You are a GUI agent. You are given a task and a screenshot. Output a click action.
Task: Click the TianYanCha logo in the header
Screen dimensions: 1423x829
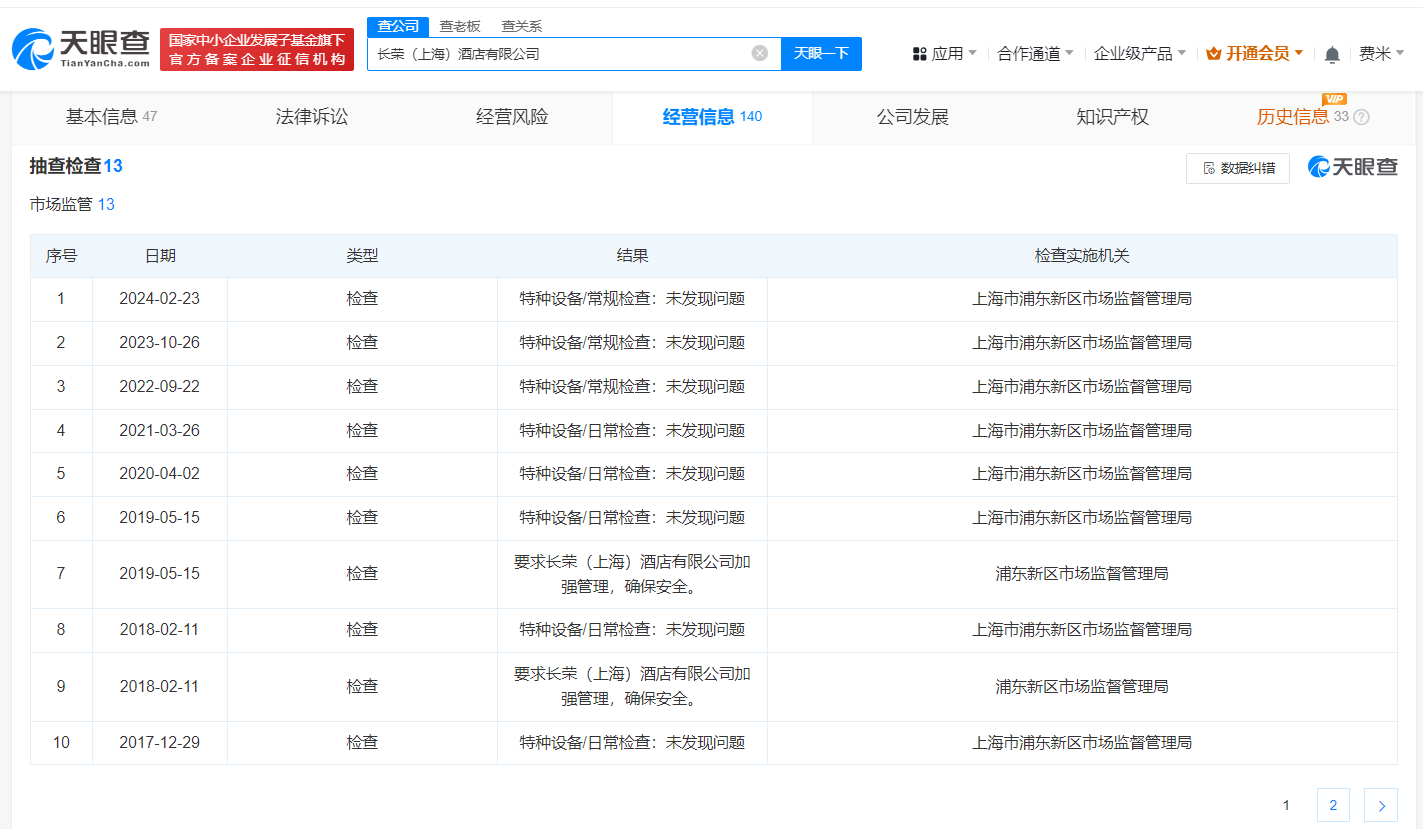[x=81, y=48]
